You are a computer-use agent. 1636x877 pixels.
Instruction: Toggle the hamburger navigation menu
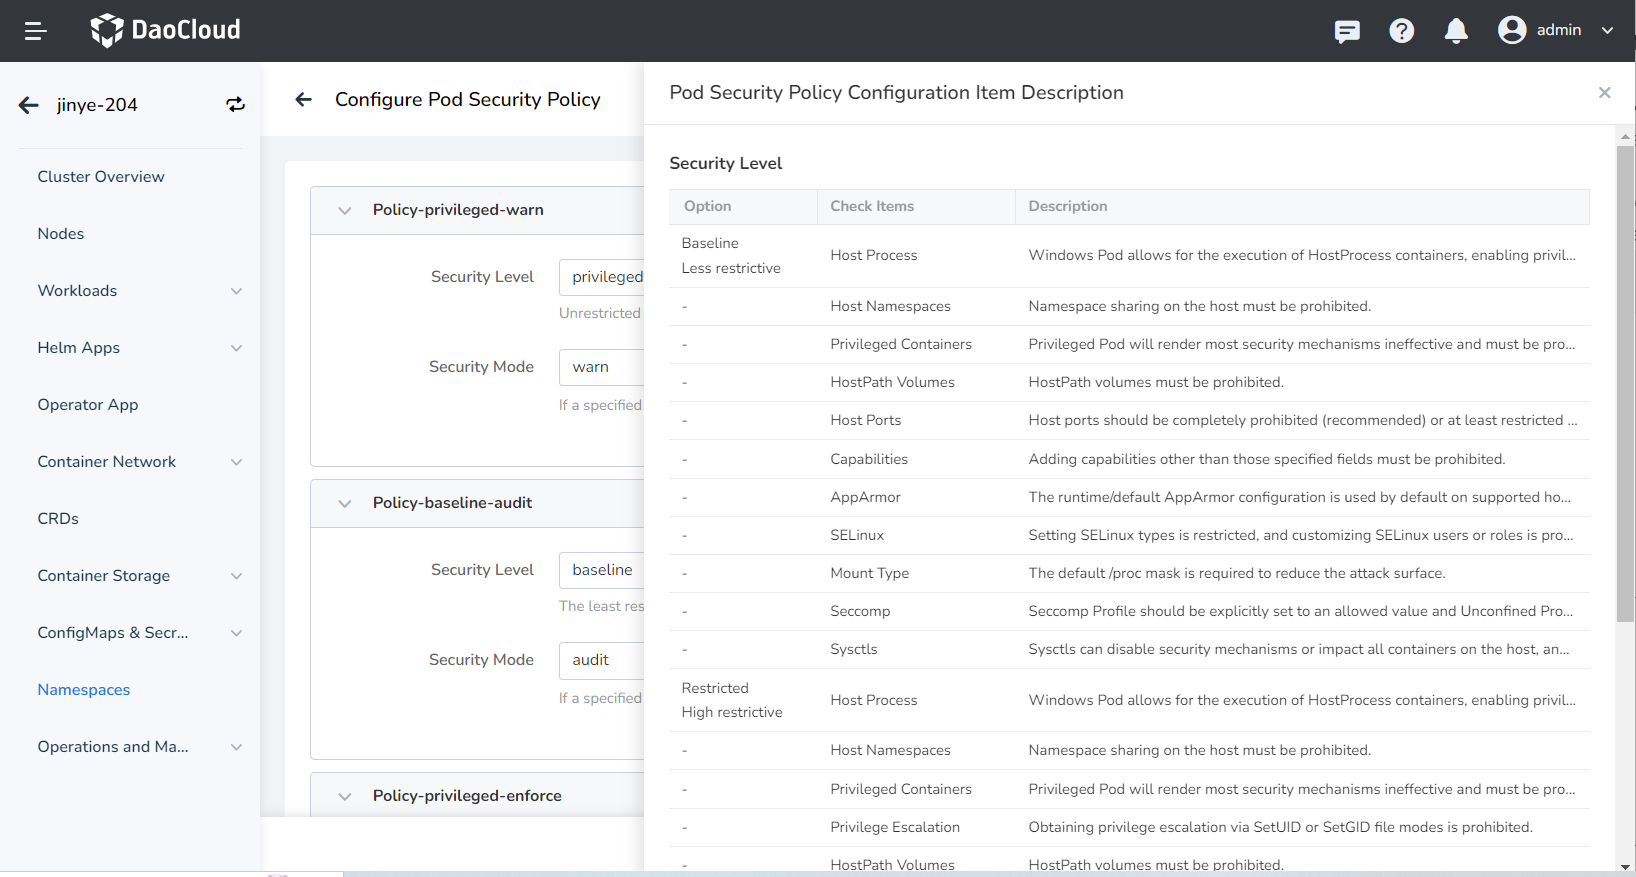click(x=36, y=31)
